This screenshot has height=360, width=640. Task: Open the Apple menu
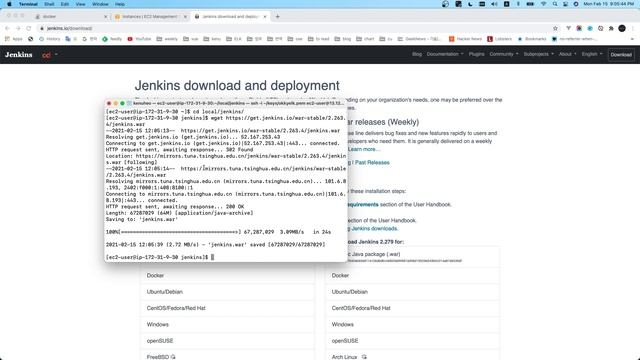9,4
